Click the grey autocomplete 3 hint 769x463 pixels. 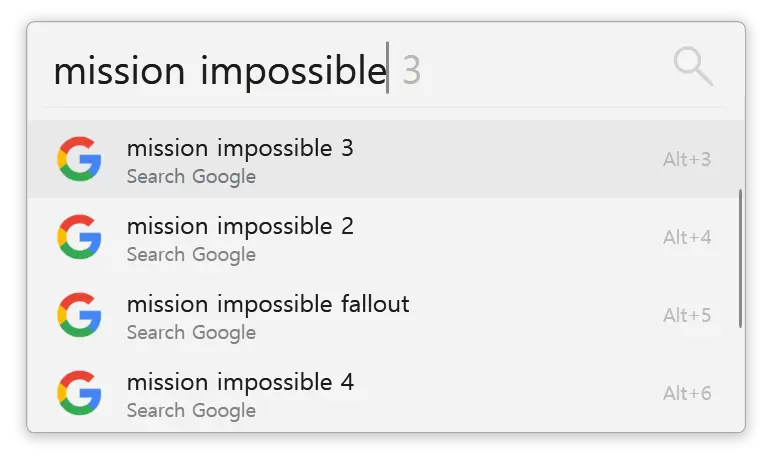[x=411, y=71]
